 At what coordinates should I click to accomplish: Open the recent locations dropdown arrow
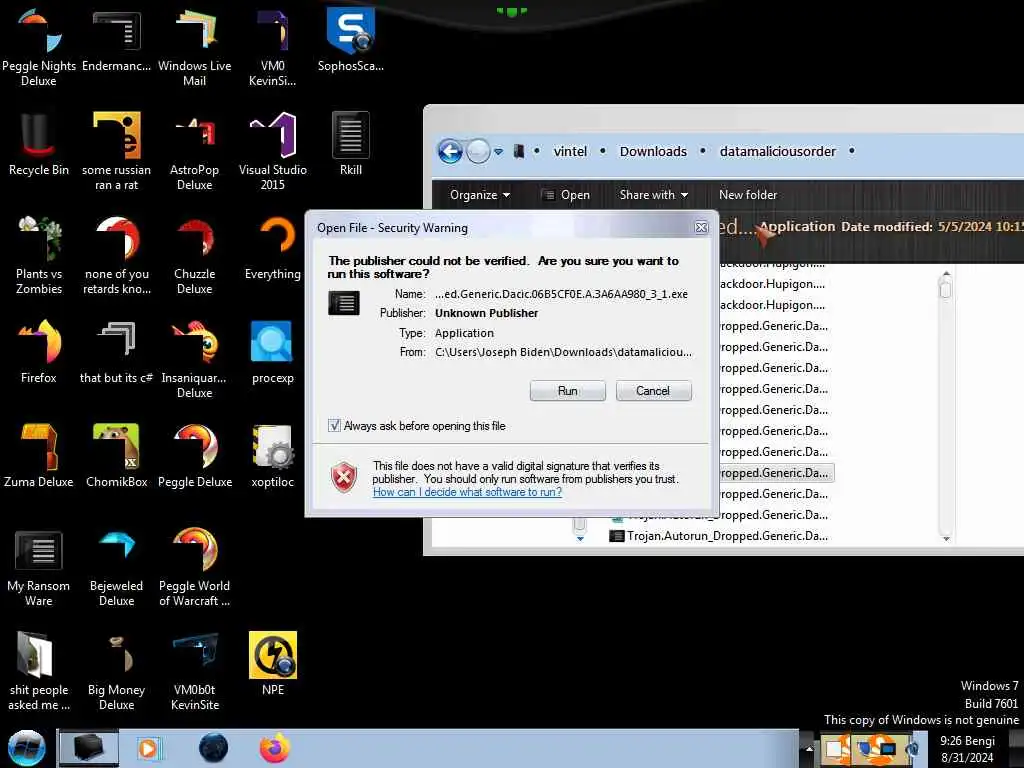pos(498,152)
